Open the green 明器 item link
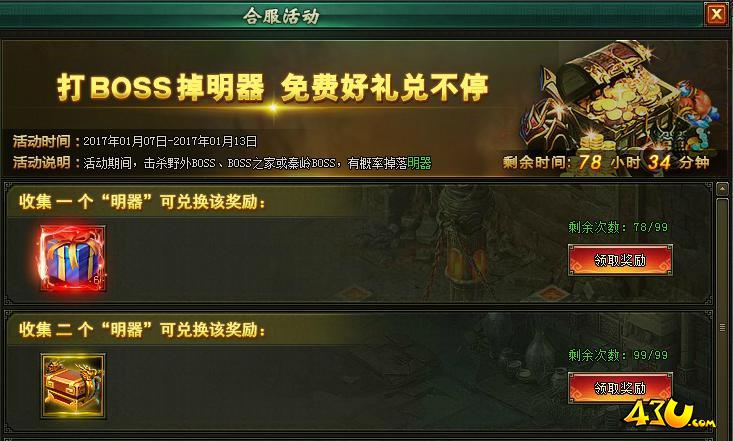733x441 pixels. coord(419,163)
